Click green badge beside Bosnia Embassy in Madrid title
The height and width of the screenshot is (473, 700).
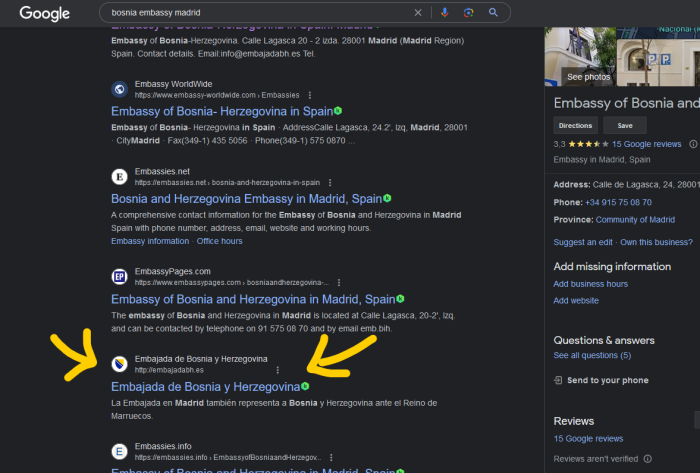click(387, 198)
